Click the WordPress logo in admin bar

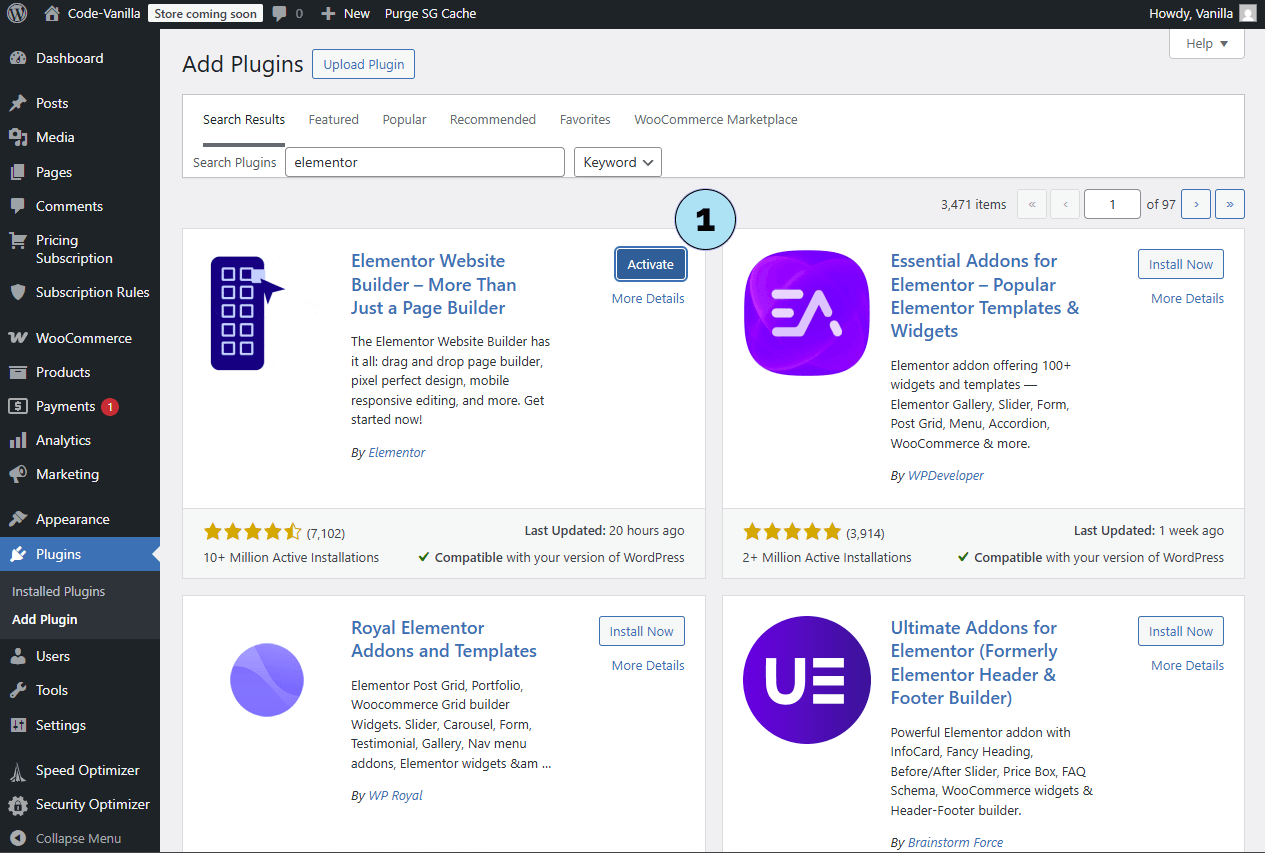(x=17, y=14)
